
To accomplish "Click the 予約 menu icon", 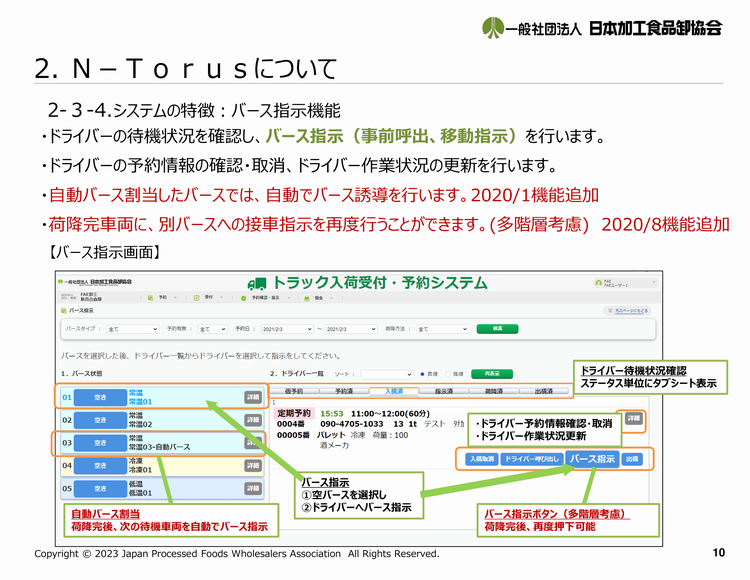I will point(150,298).
